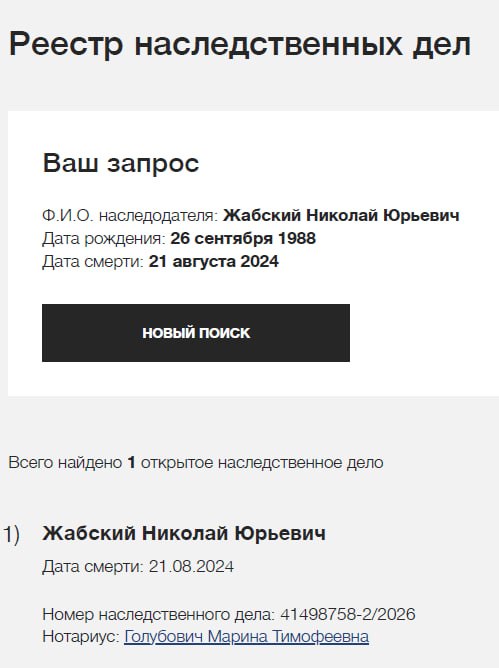Open notary Голубович Марина Тимофеевна link

246,636
